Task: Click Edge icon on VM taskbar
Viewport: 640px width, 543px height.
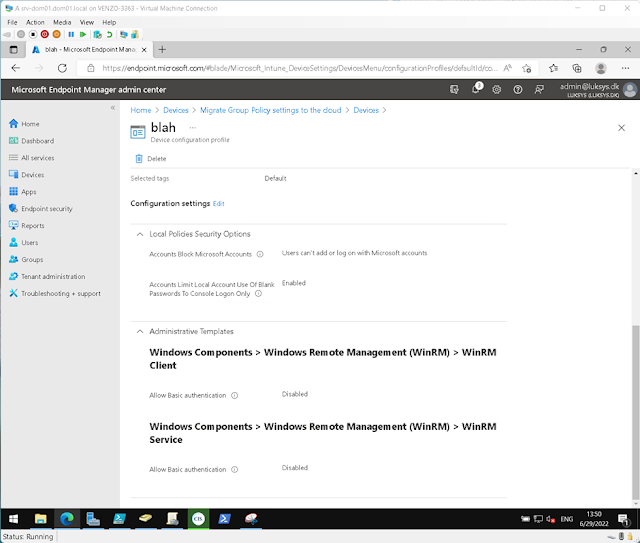Action: [67, 519]
